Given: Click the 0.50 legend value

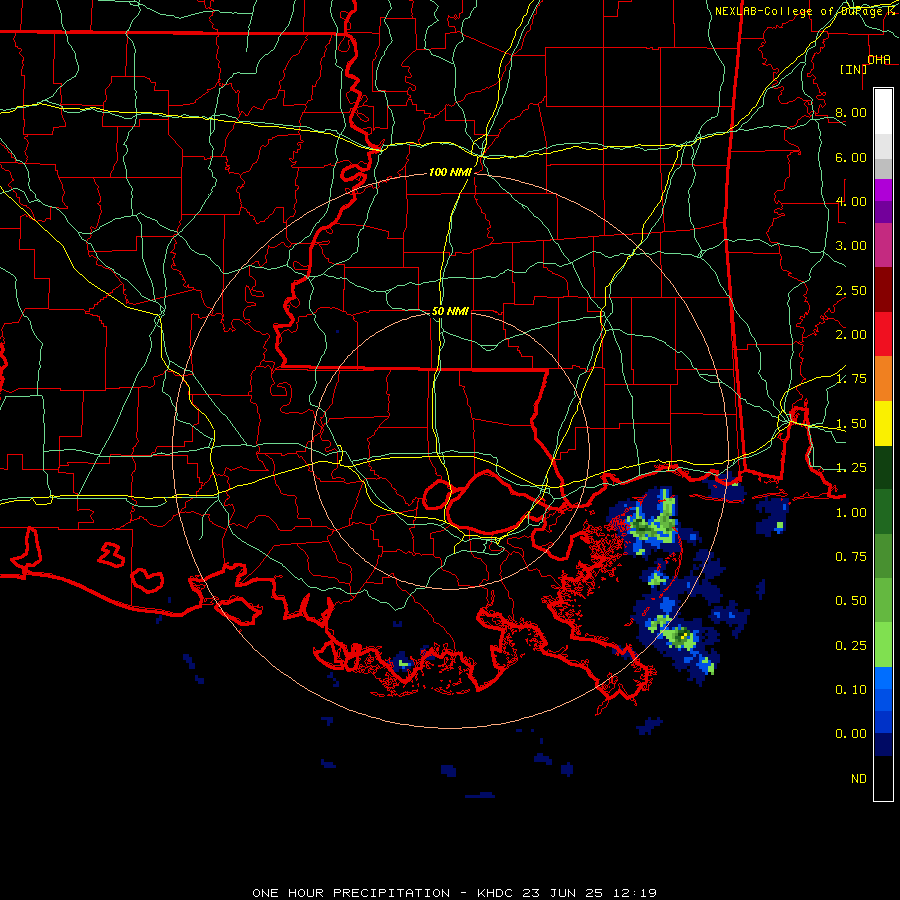Looking at the screenshot, I should tap(851, 601).
